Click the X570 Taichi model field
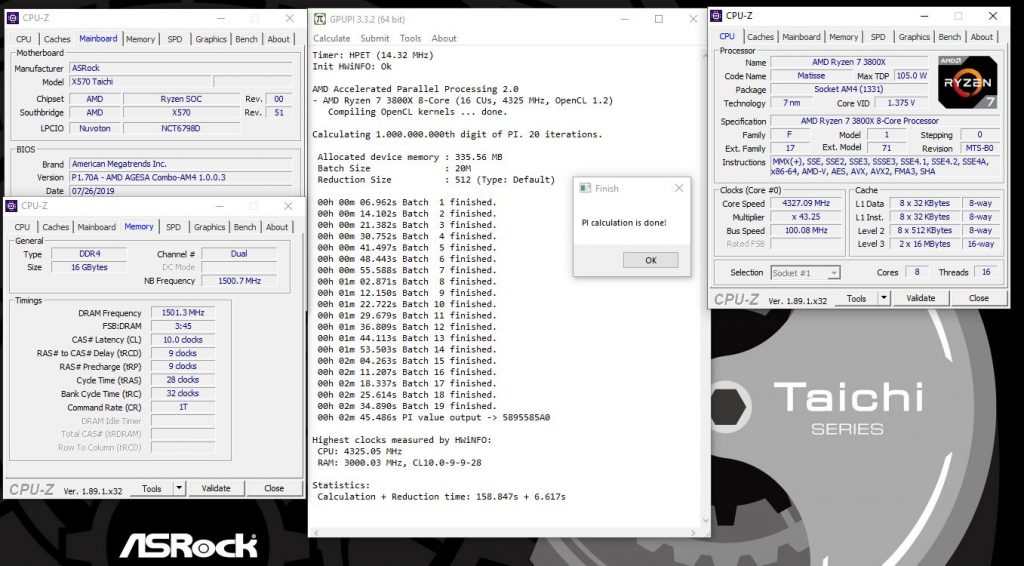Image resolution: width=1024 pixels, height=566 pixels. (x=140, y=82)
